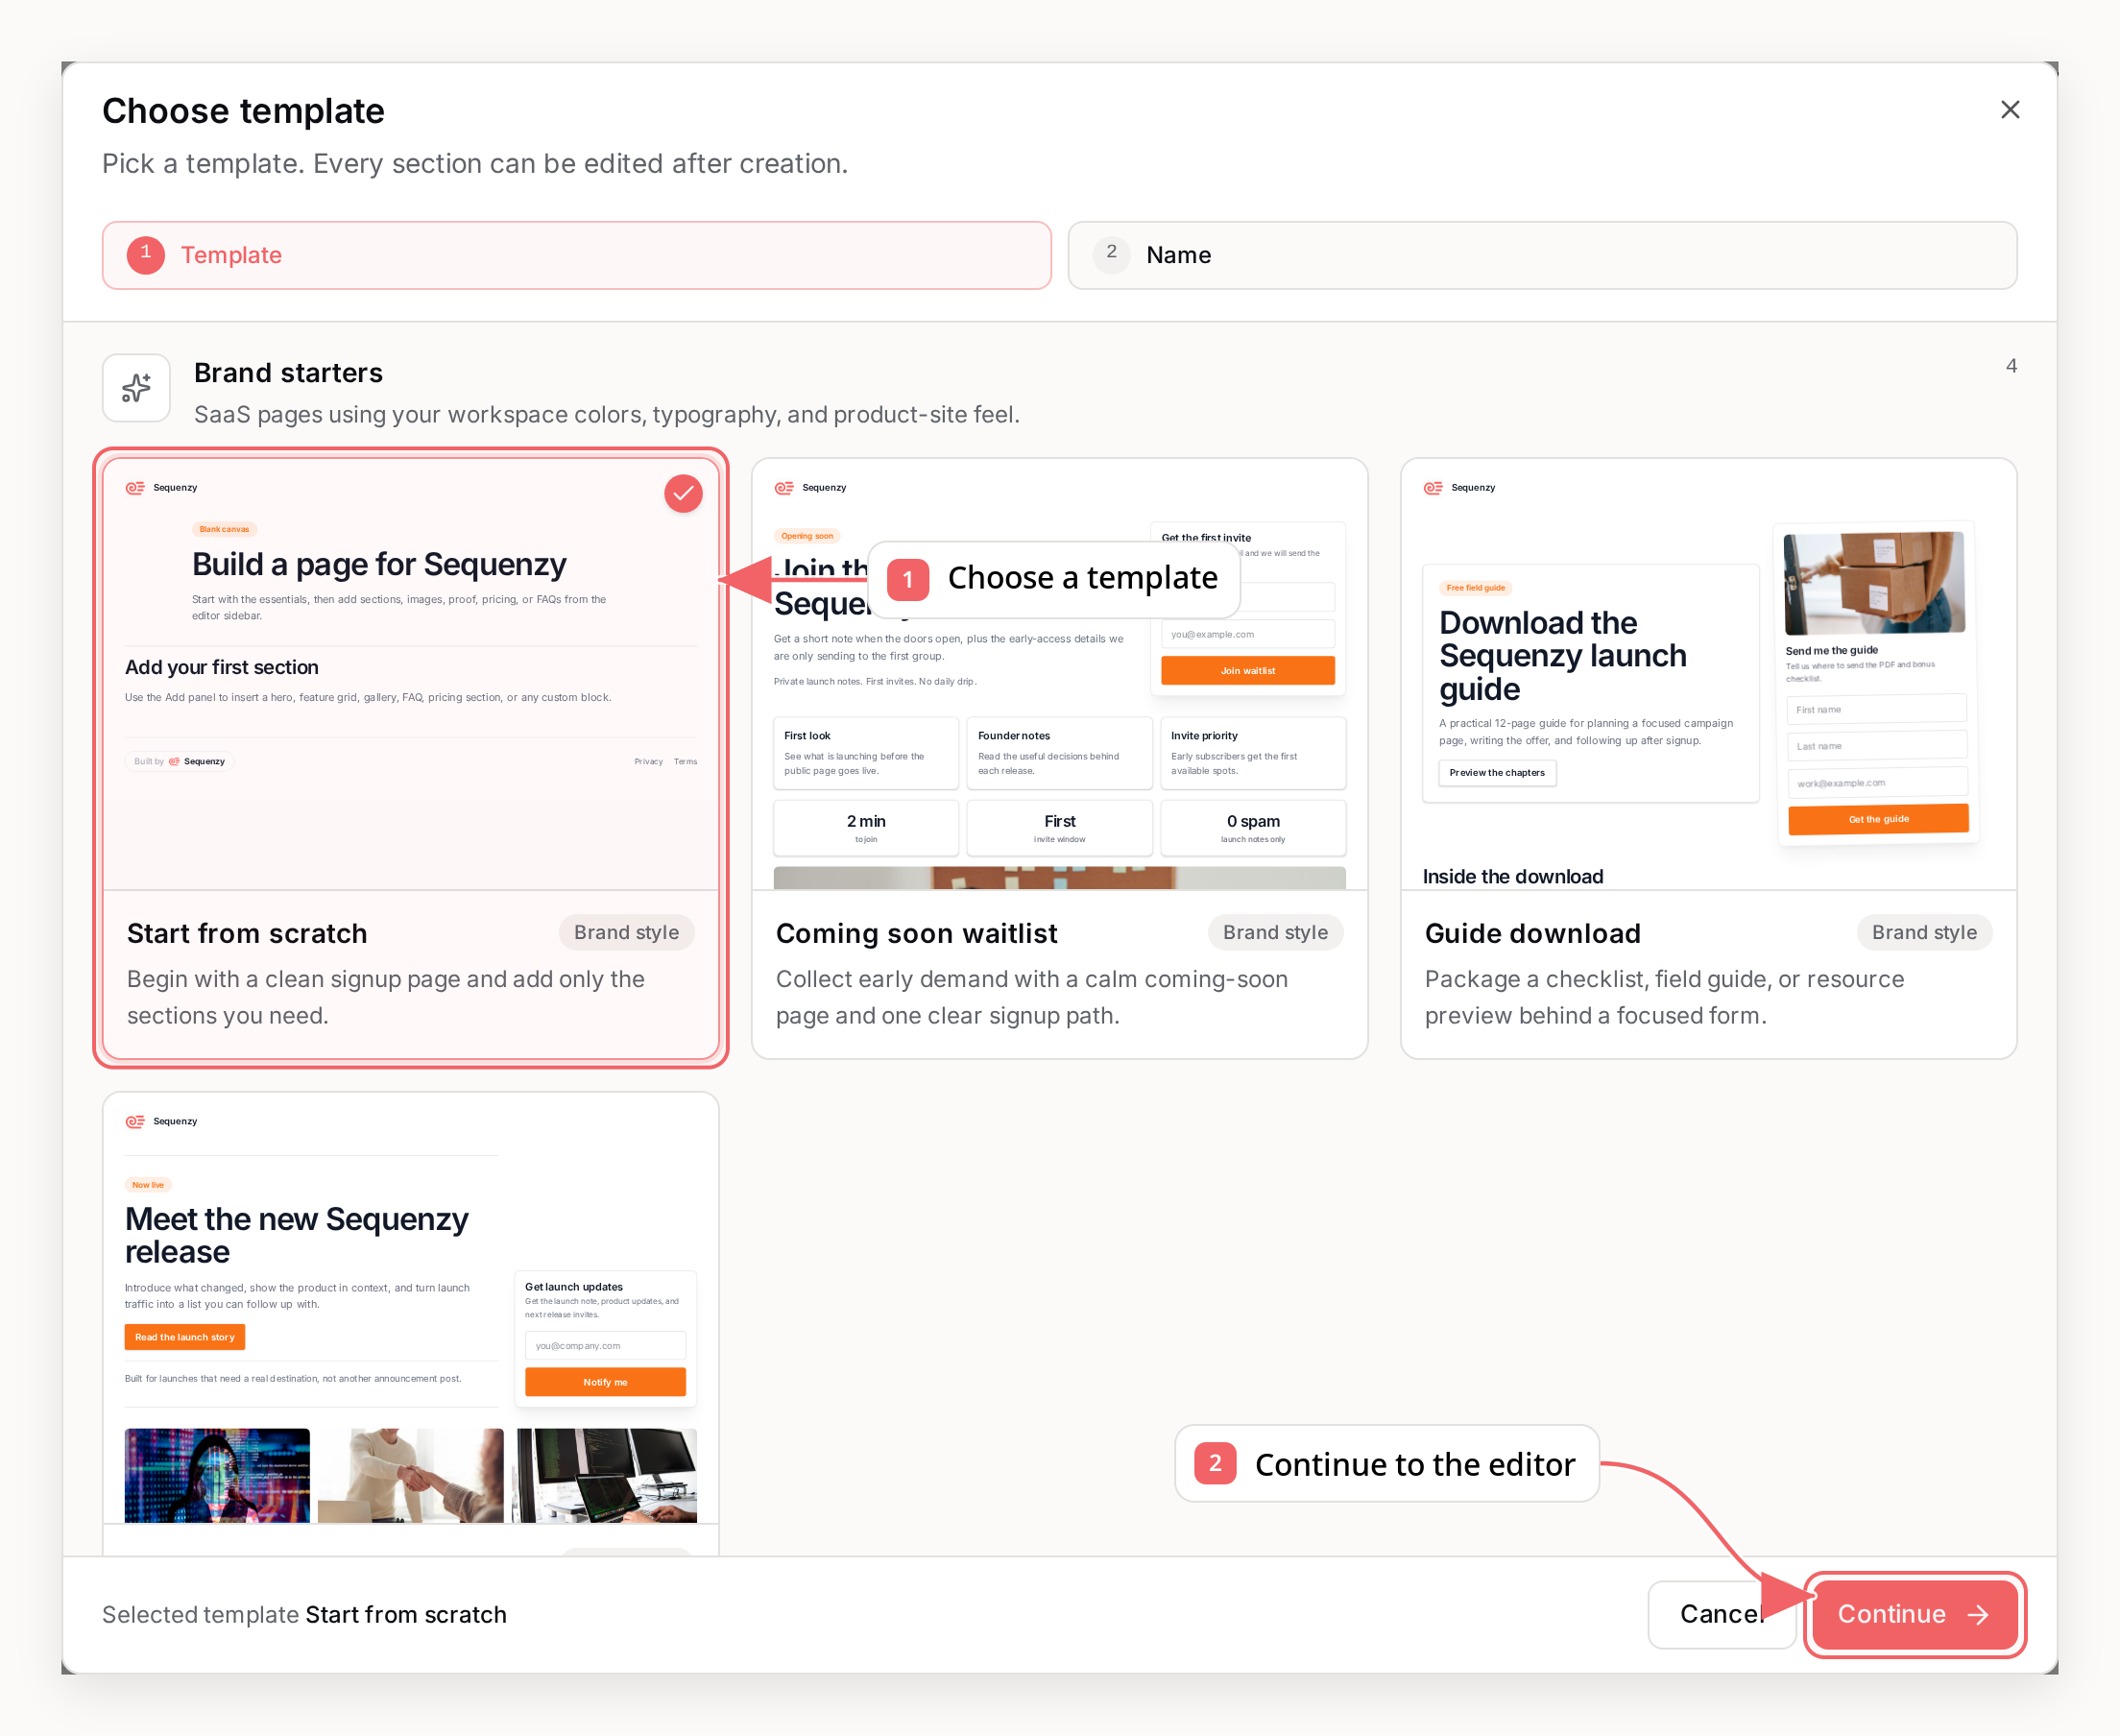2120x1736 pixels.
Task: Click Get the guide button in guide preview
Action: (x=1878, y=819)
